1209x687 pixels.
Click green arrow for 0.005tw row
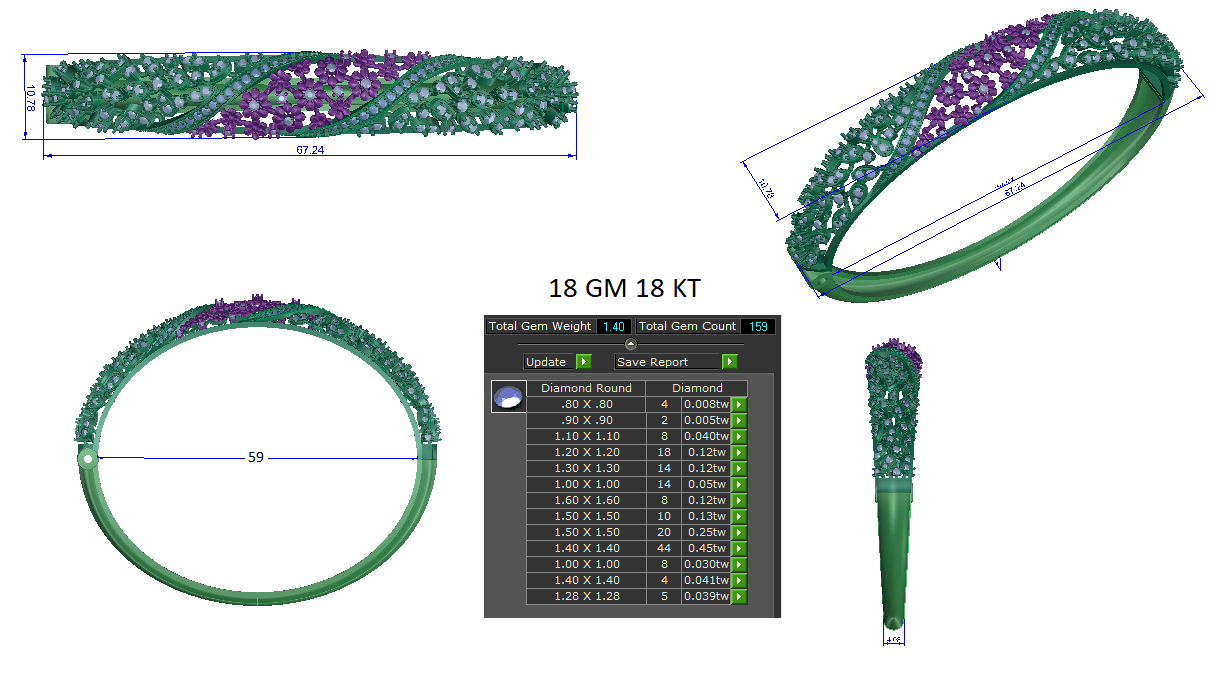click(739, 420)
